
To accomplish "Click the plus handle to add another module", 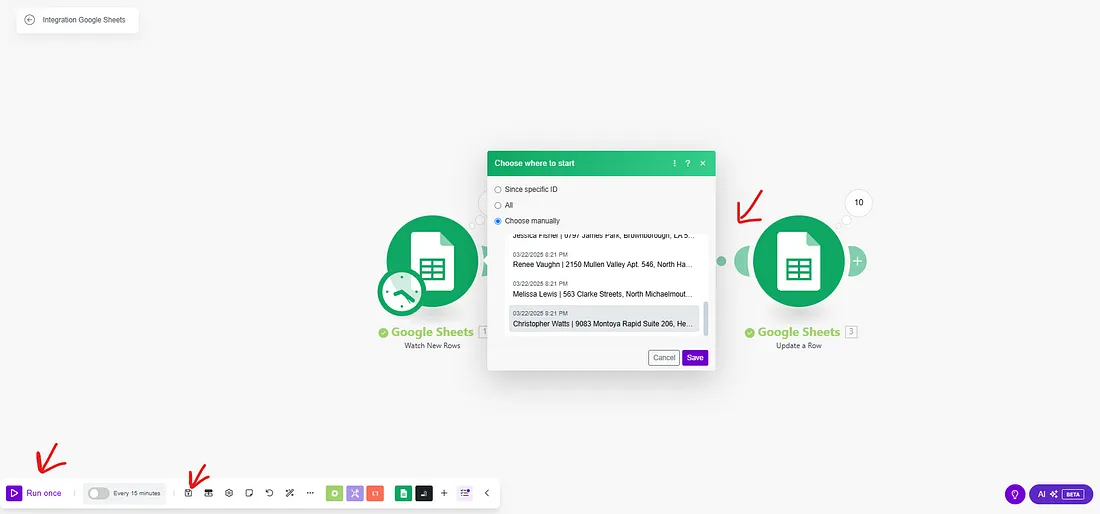I will 857,261.
